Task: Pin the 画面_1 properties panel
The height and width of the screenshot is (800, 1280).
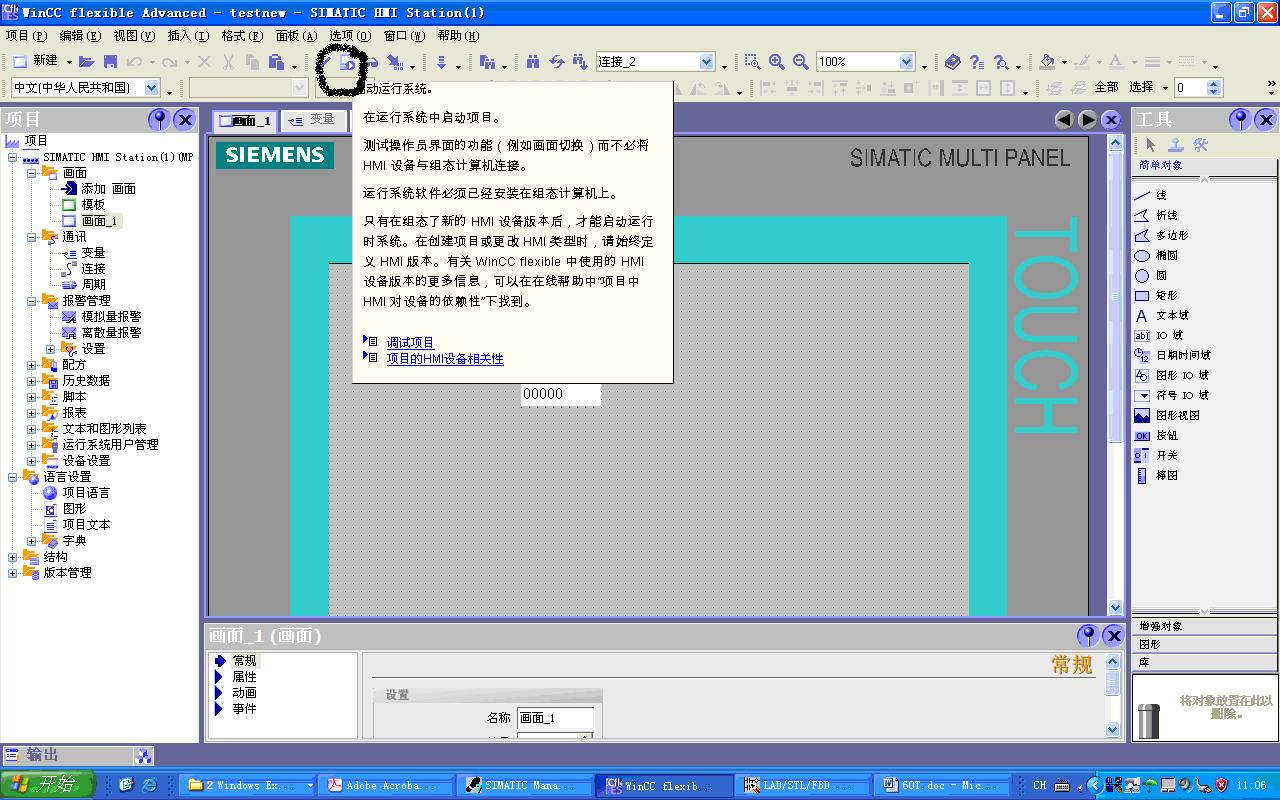Action: coord(1088,636)
